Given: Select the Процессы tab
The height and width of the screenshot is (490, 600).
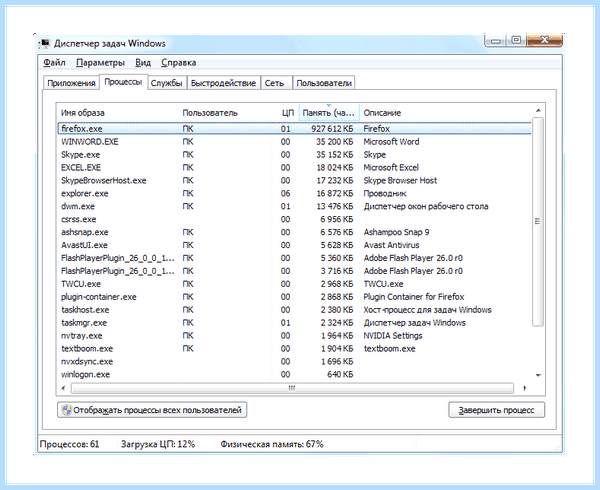Looking at the screenshot, I should (x=123, y=82).
